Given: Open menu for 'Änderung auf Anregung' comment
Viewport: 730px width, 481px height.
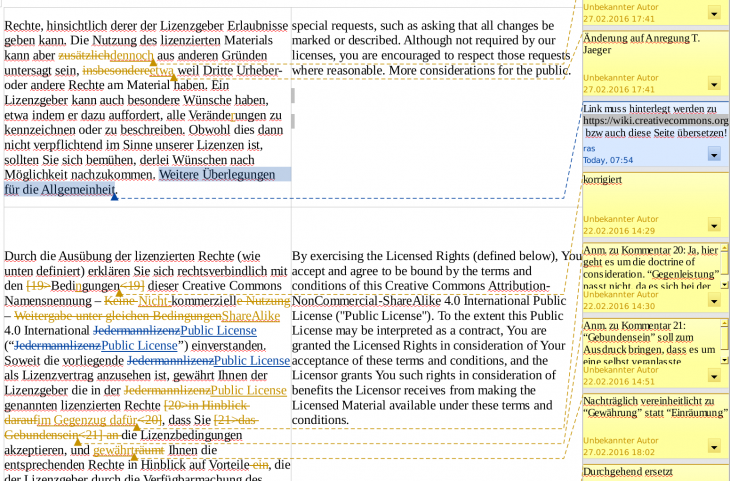Looking at the screenshot, I should coord(714,83).
